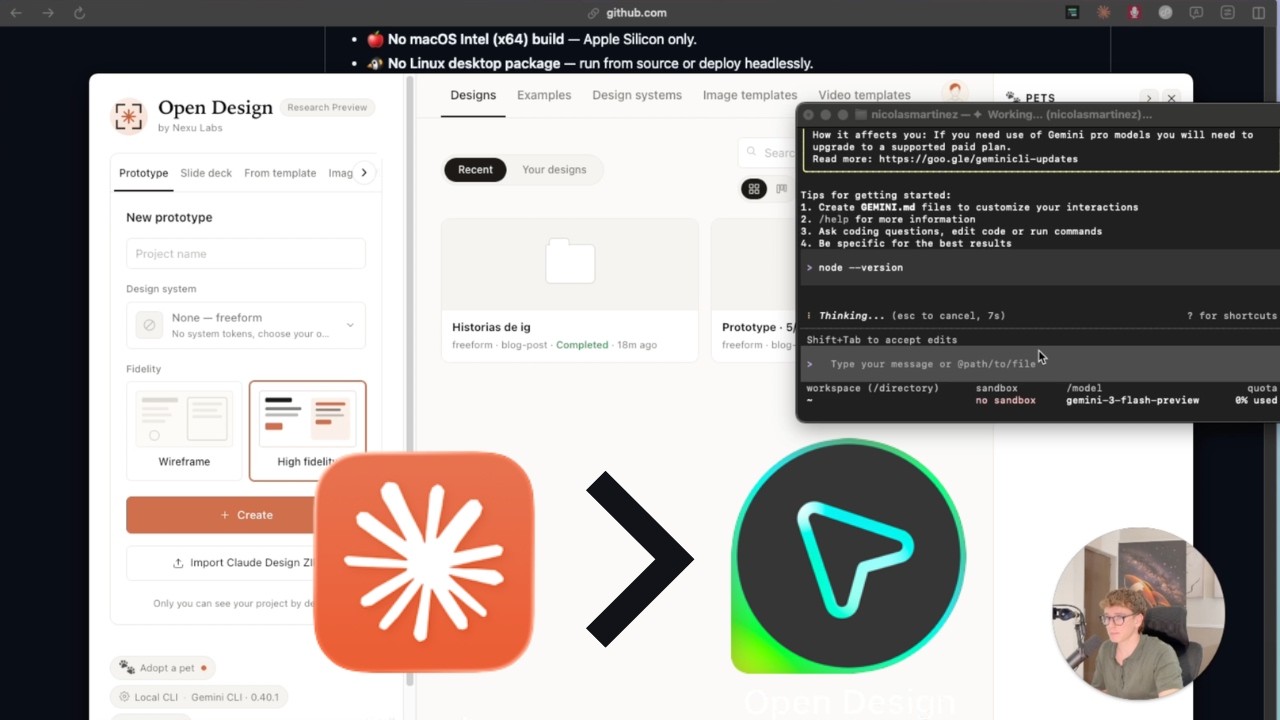
Task: Open the Video templates tab
Action: pyautogui.click(x=864, y=95)
